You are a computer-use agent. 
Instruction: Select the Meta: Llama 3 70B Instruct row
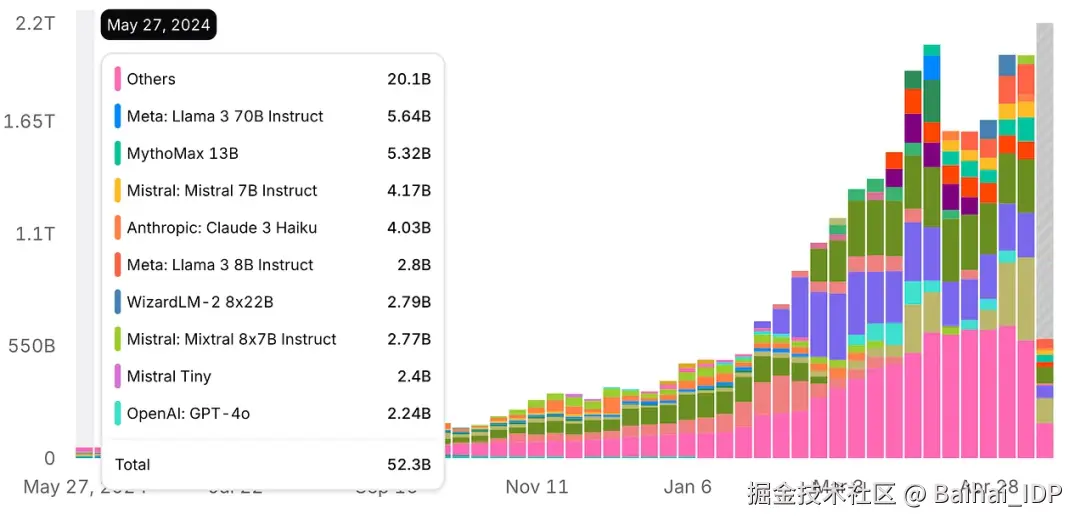(273, 116)
